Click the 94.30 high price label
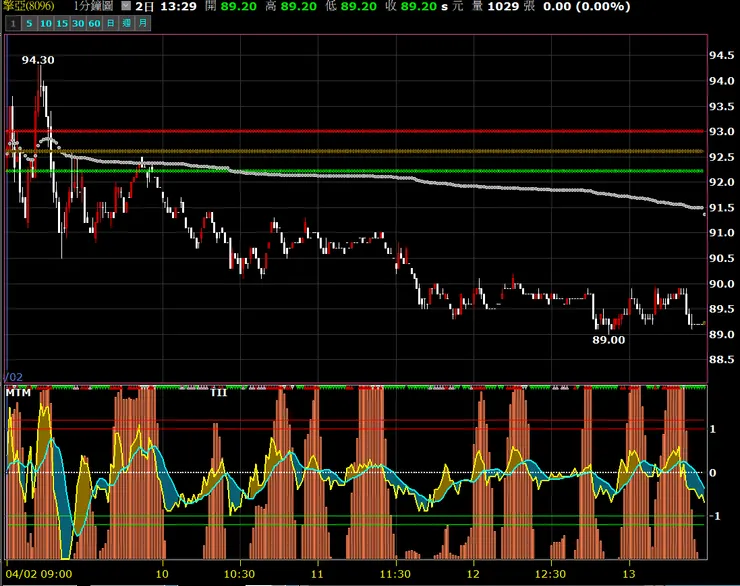 [x=38, y=60]
